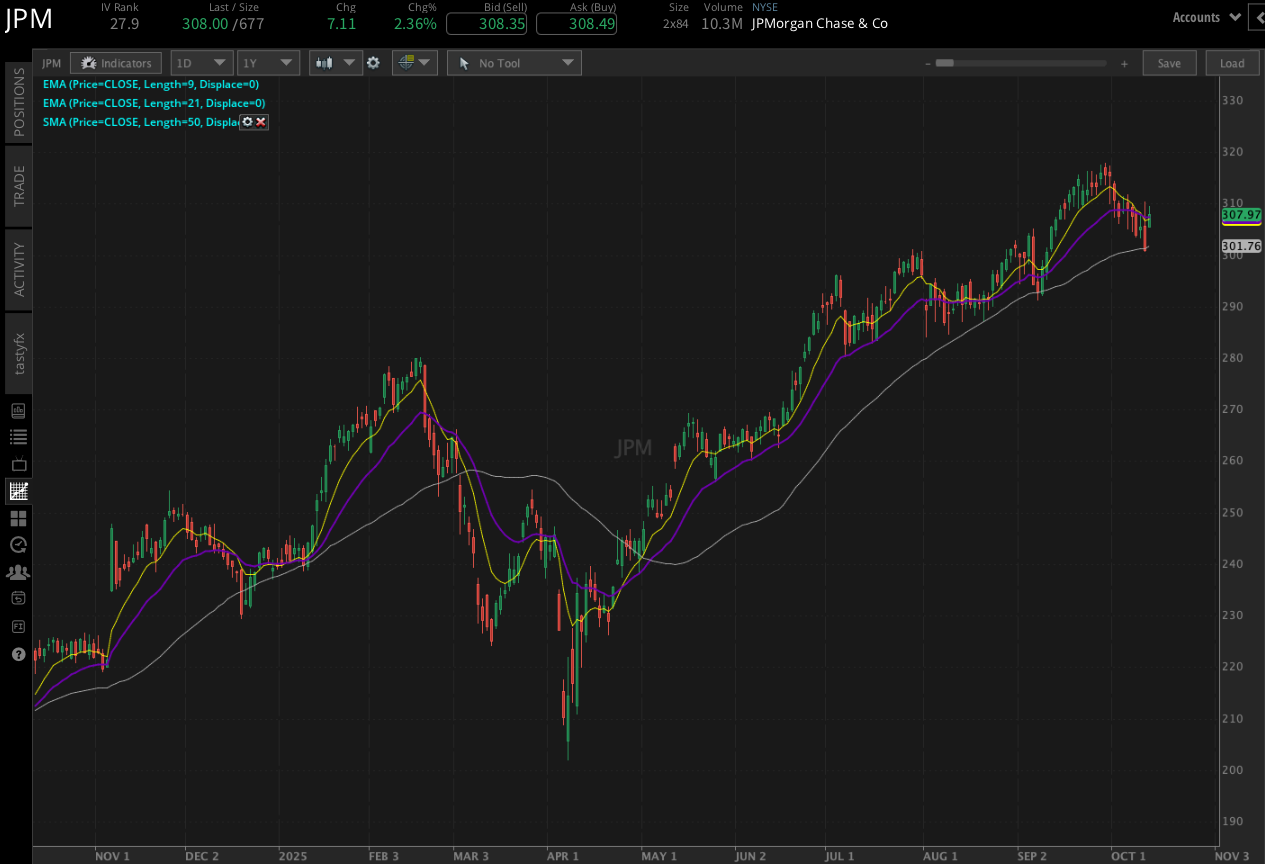
Task: Open the Indicators menu button
Action: 116,63
